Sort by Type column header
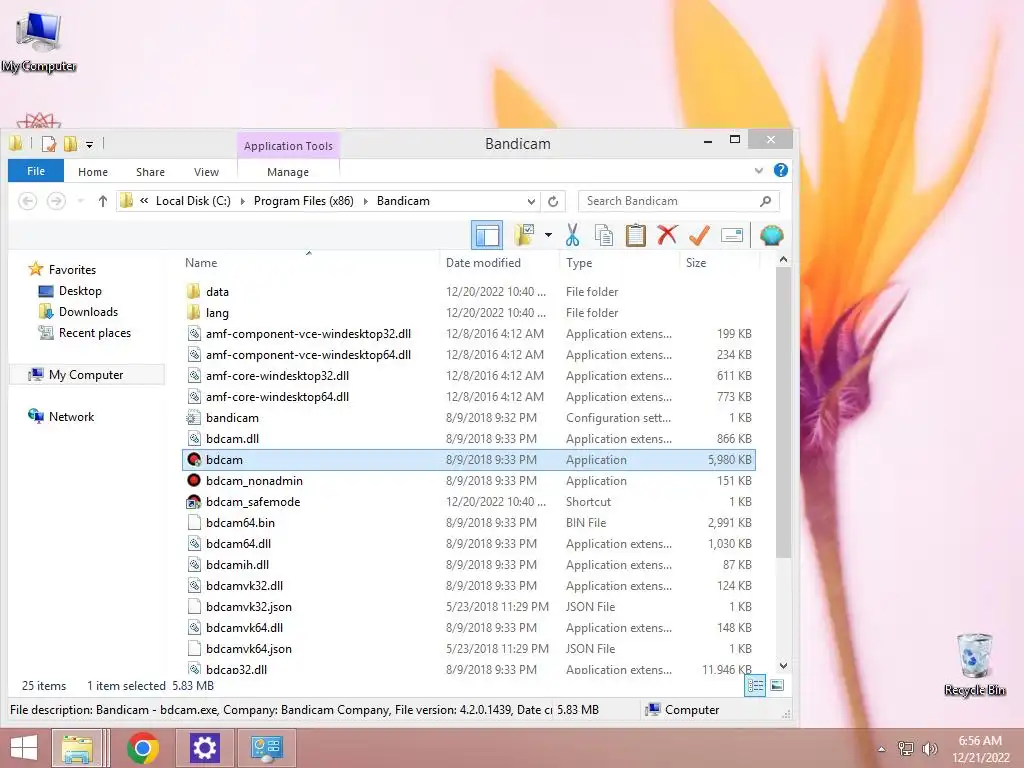Image resolution: width=1024 pixels, height=768 pixels. coord(579,263)
